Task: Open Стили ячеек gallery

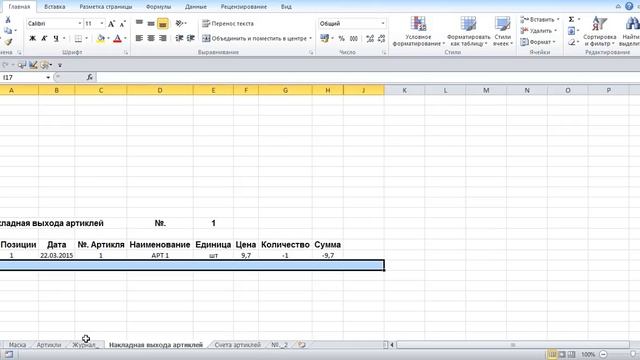Action: (x=502, y=31)
